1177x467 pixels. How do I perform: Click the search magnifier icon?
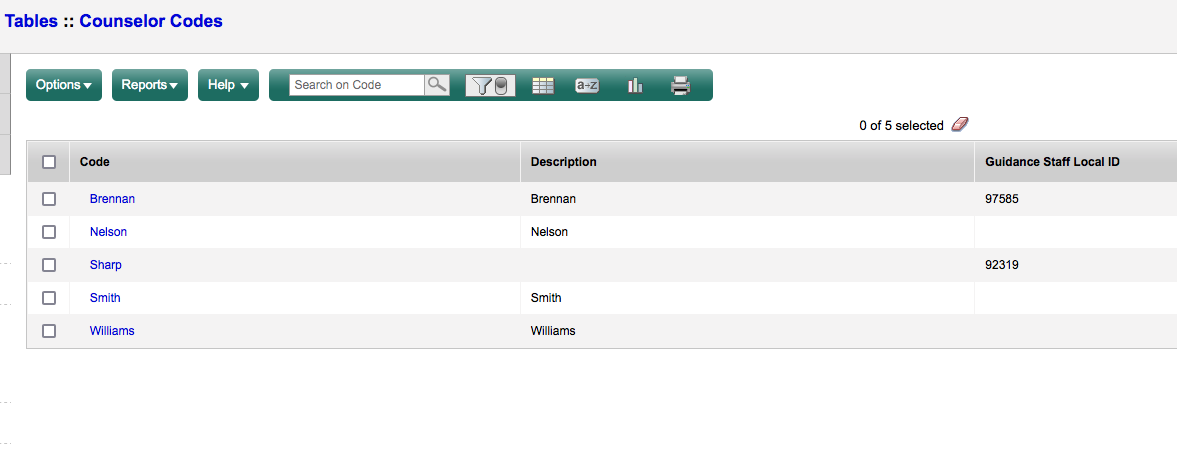click(437, 85)
